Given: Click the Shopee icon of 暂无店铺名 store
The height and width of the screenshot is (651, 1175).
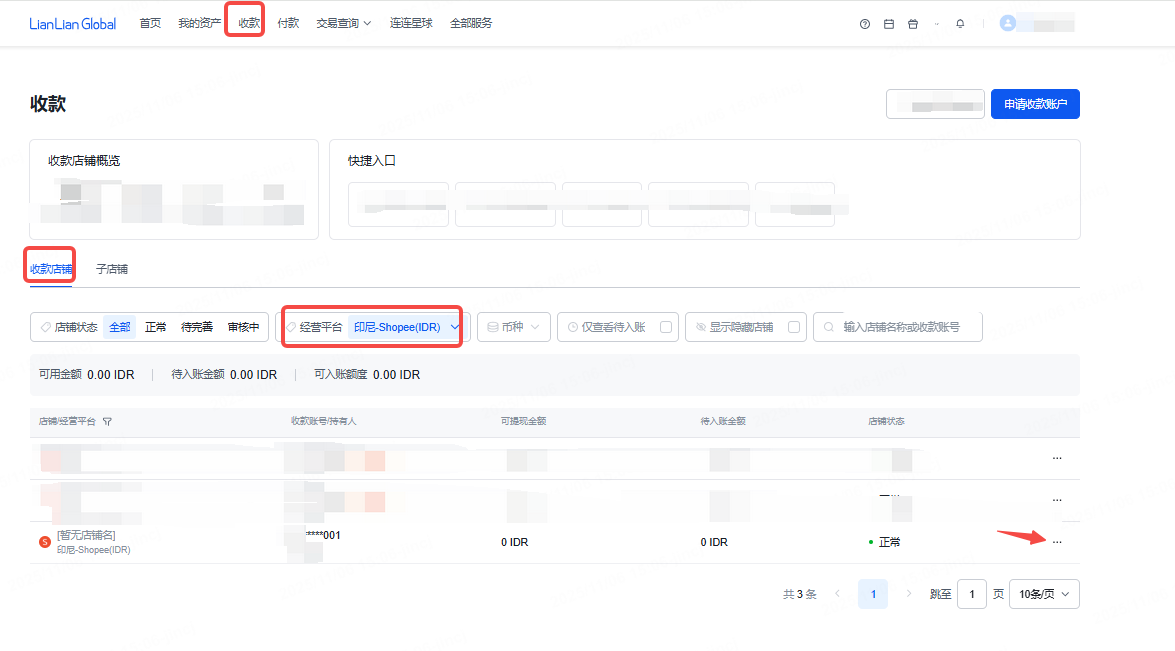Looking at the screenshot, I should click(x=45, y=542).
